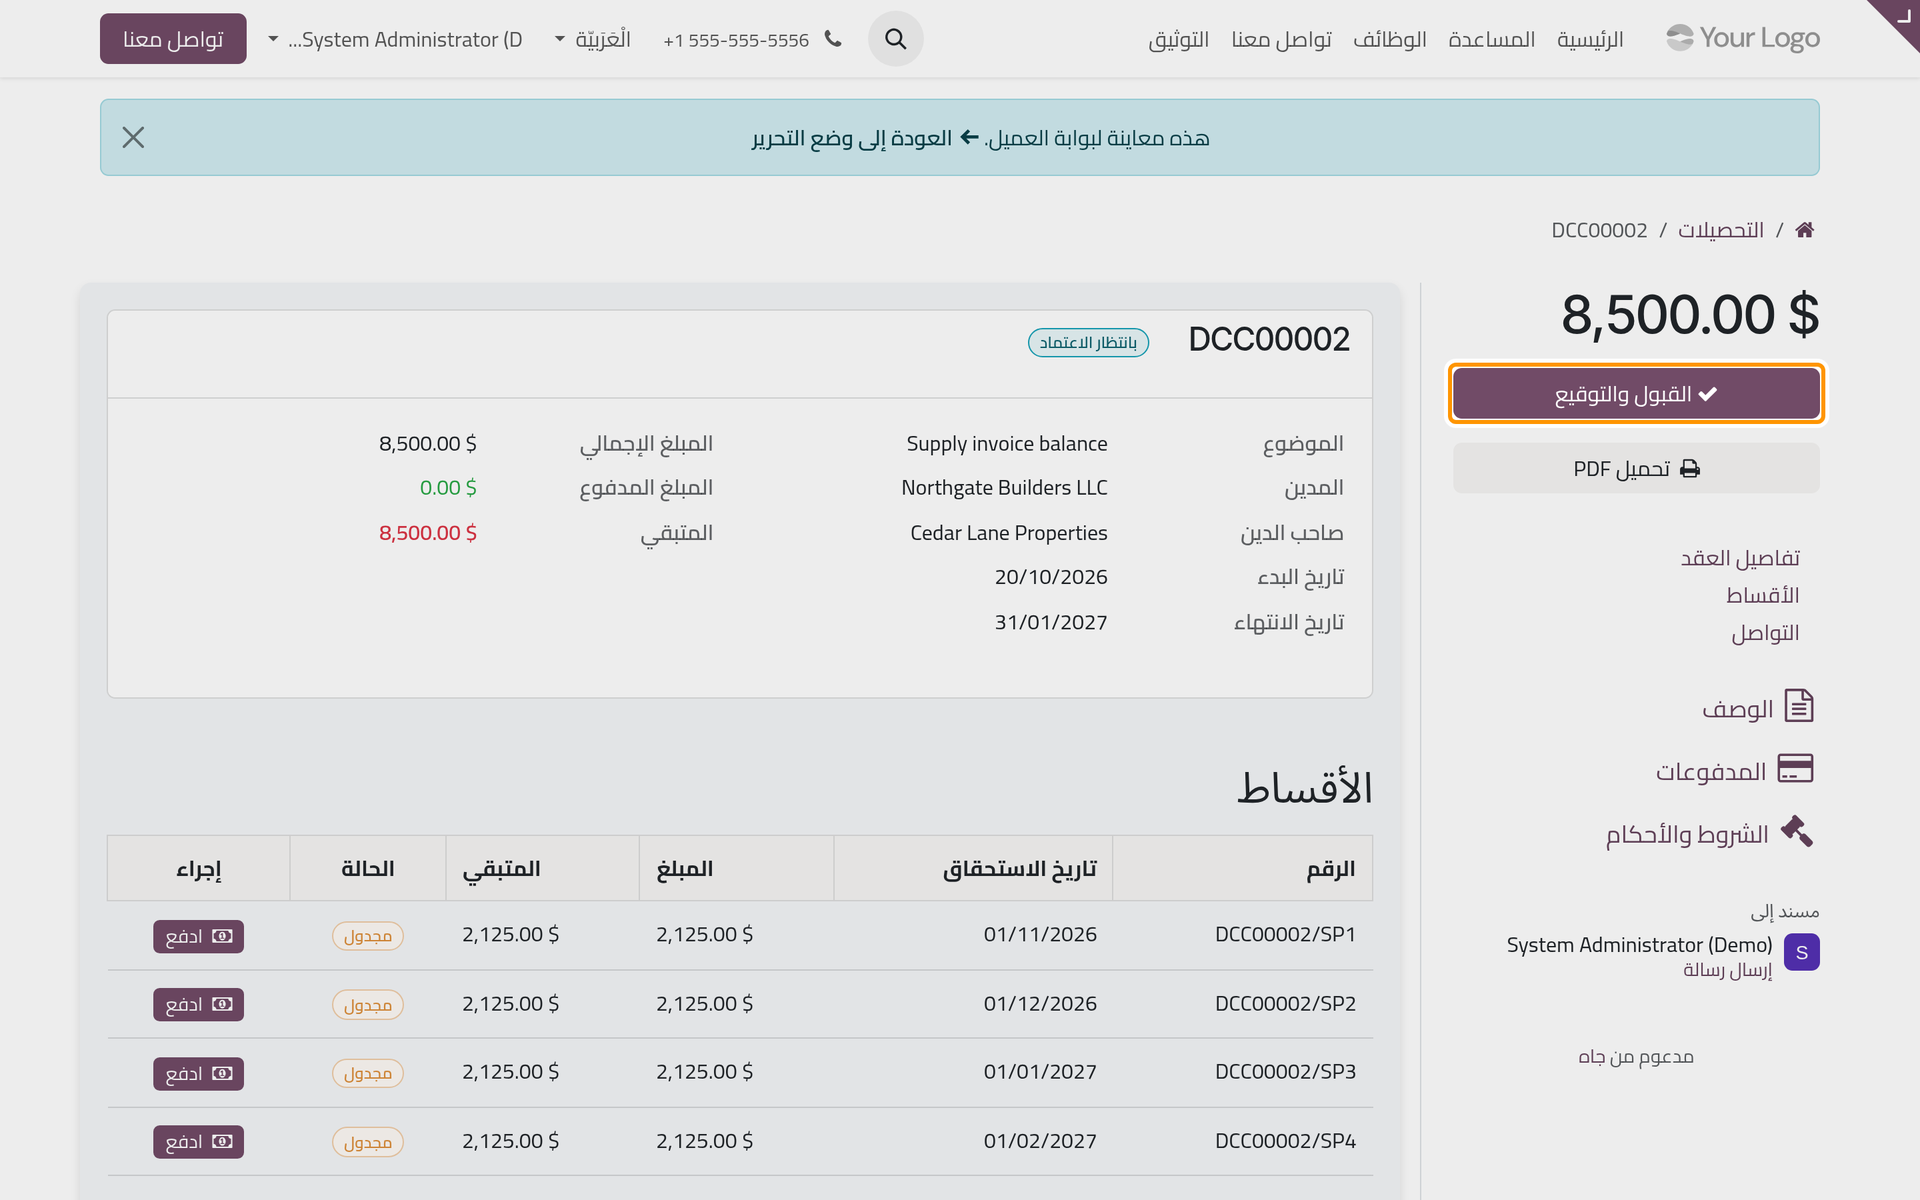
Task: Click the end date 31/01/2027
Action: [1051, 622]
